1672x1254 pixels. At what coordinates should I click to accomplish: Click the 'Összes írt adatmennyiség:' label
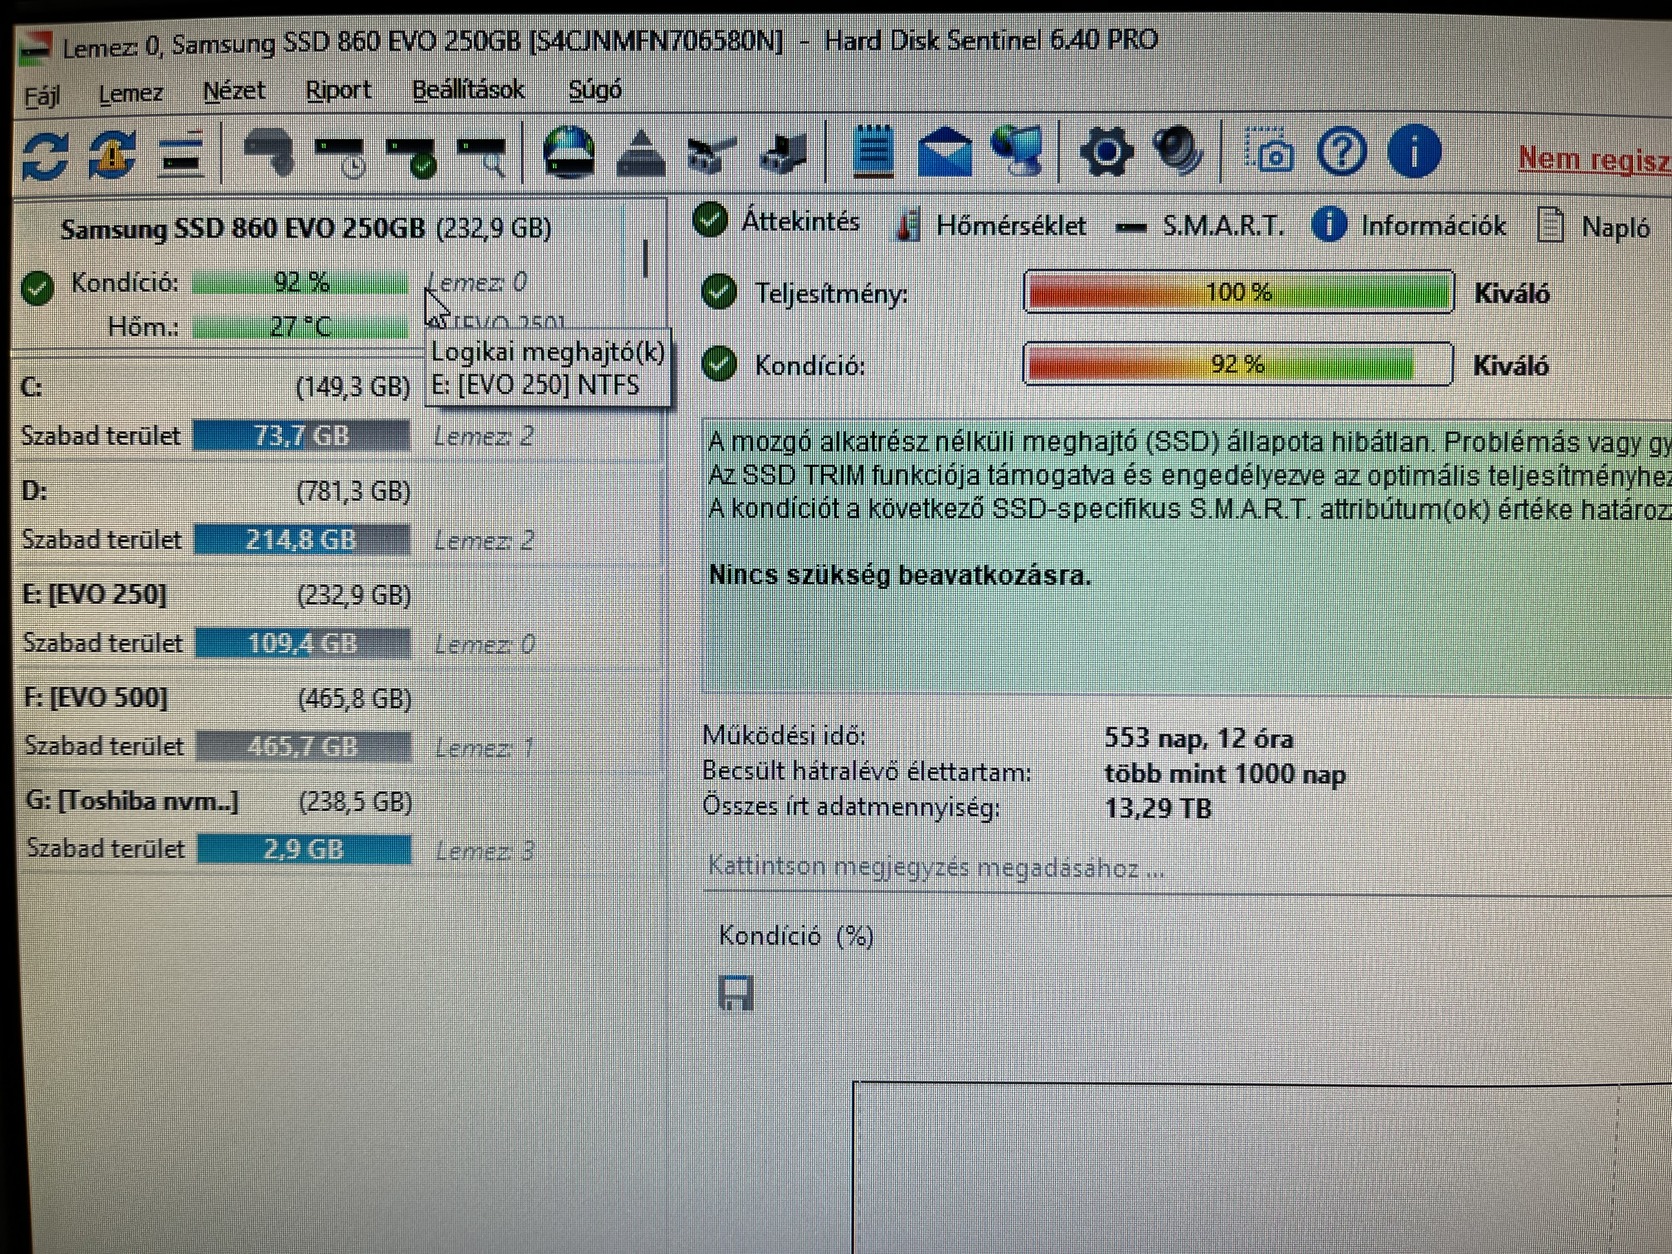850,806
